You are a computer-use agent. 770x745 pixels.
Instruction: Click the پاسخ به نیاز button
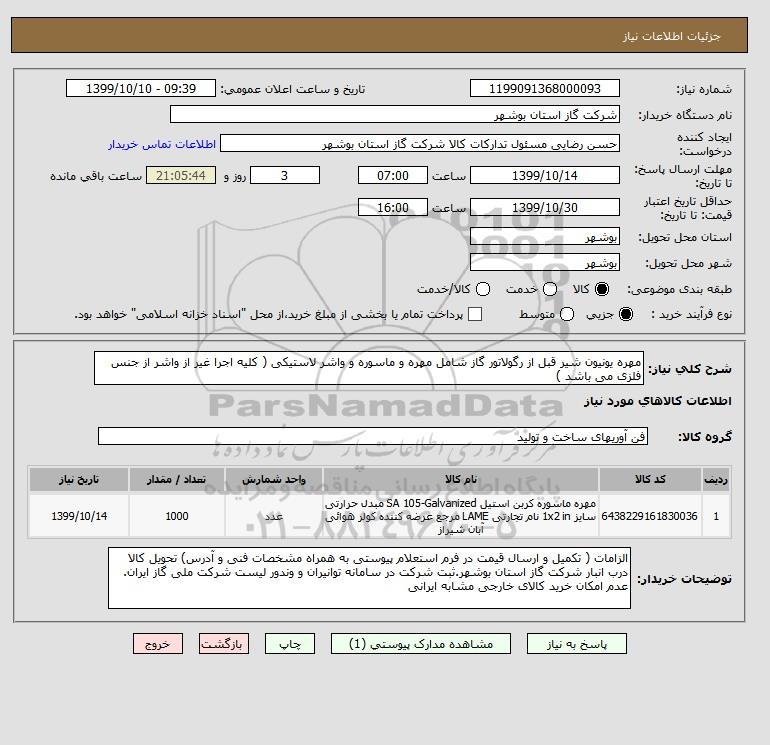pyautogui.click(x=577, y=644)
